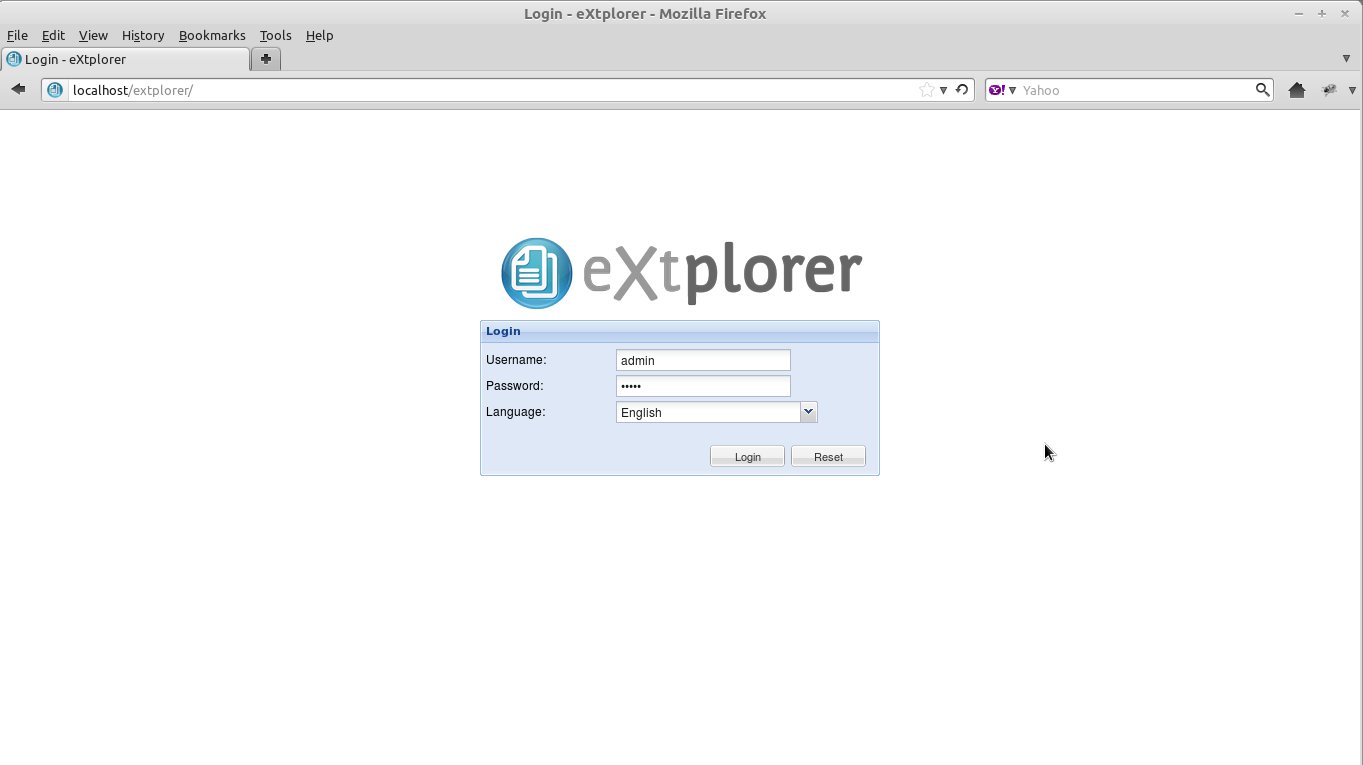This screenshot has width=1363, height=765.
Task: Open the Tools menu
Action: [x=275, y=35]
